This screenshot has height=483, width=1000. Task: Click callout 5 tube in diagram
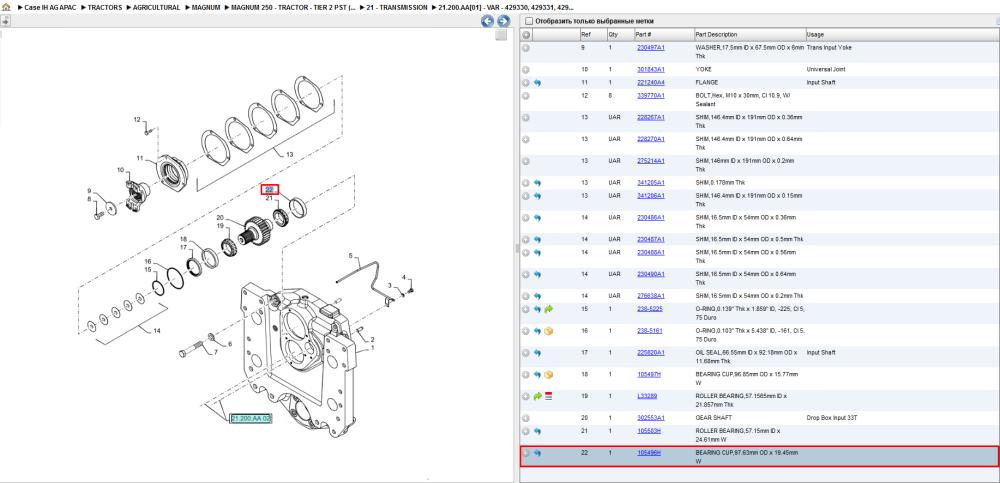point(350,255)
